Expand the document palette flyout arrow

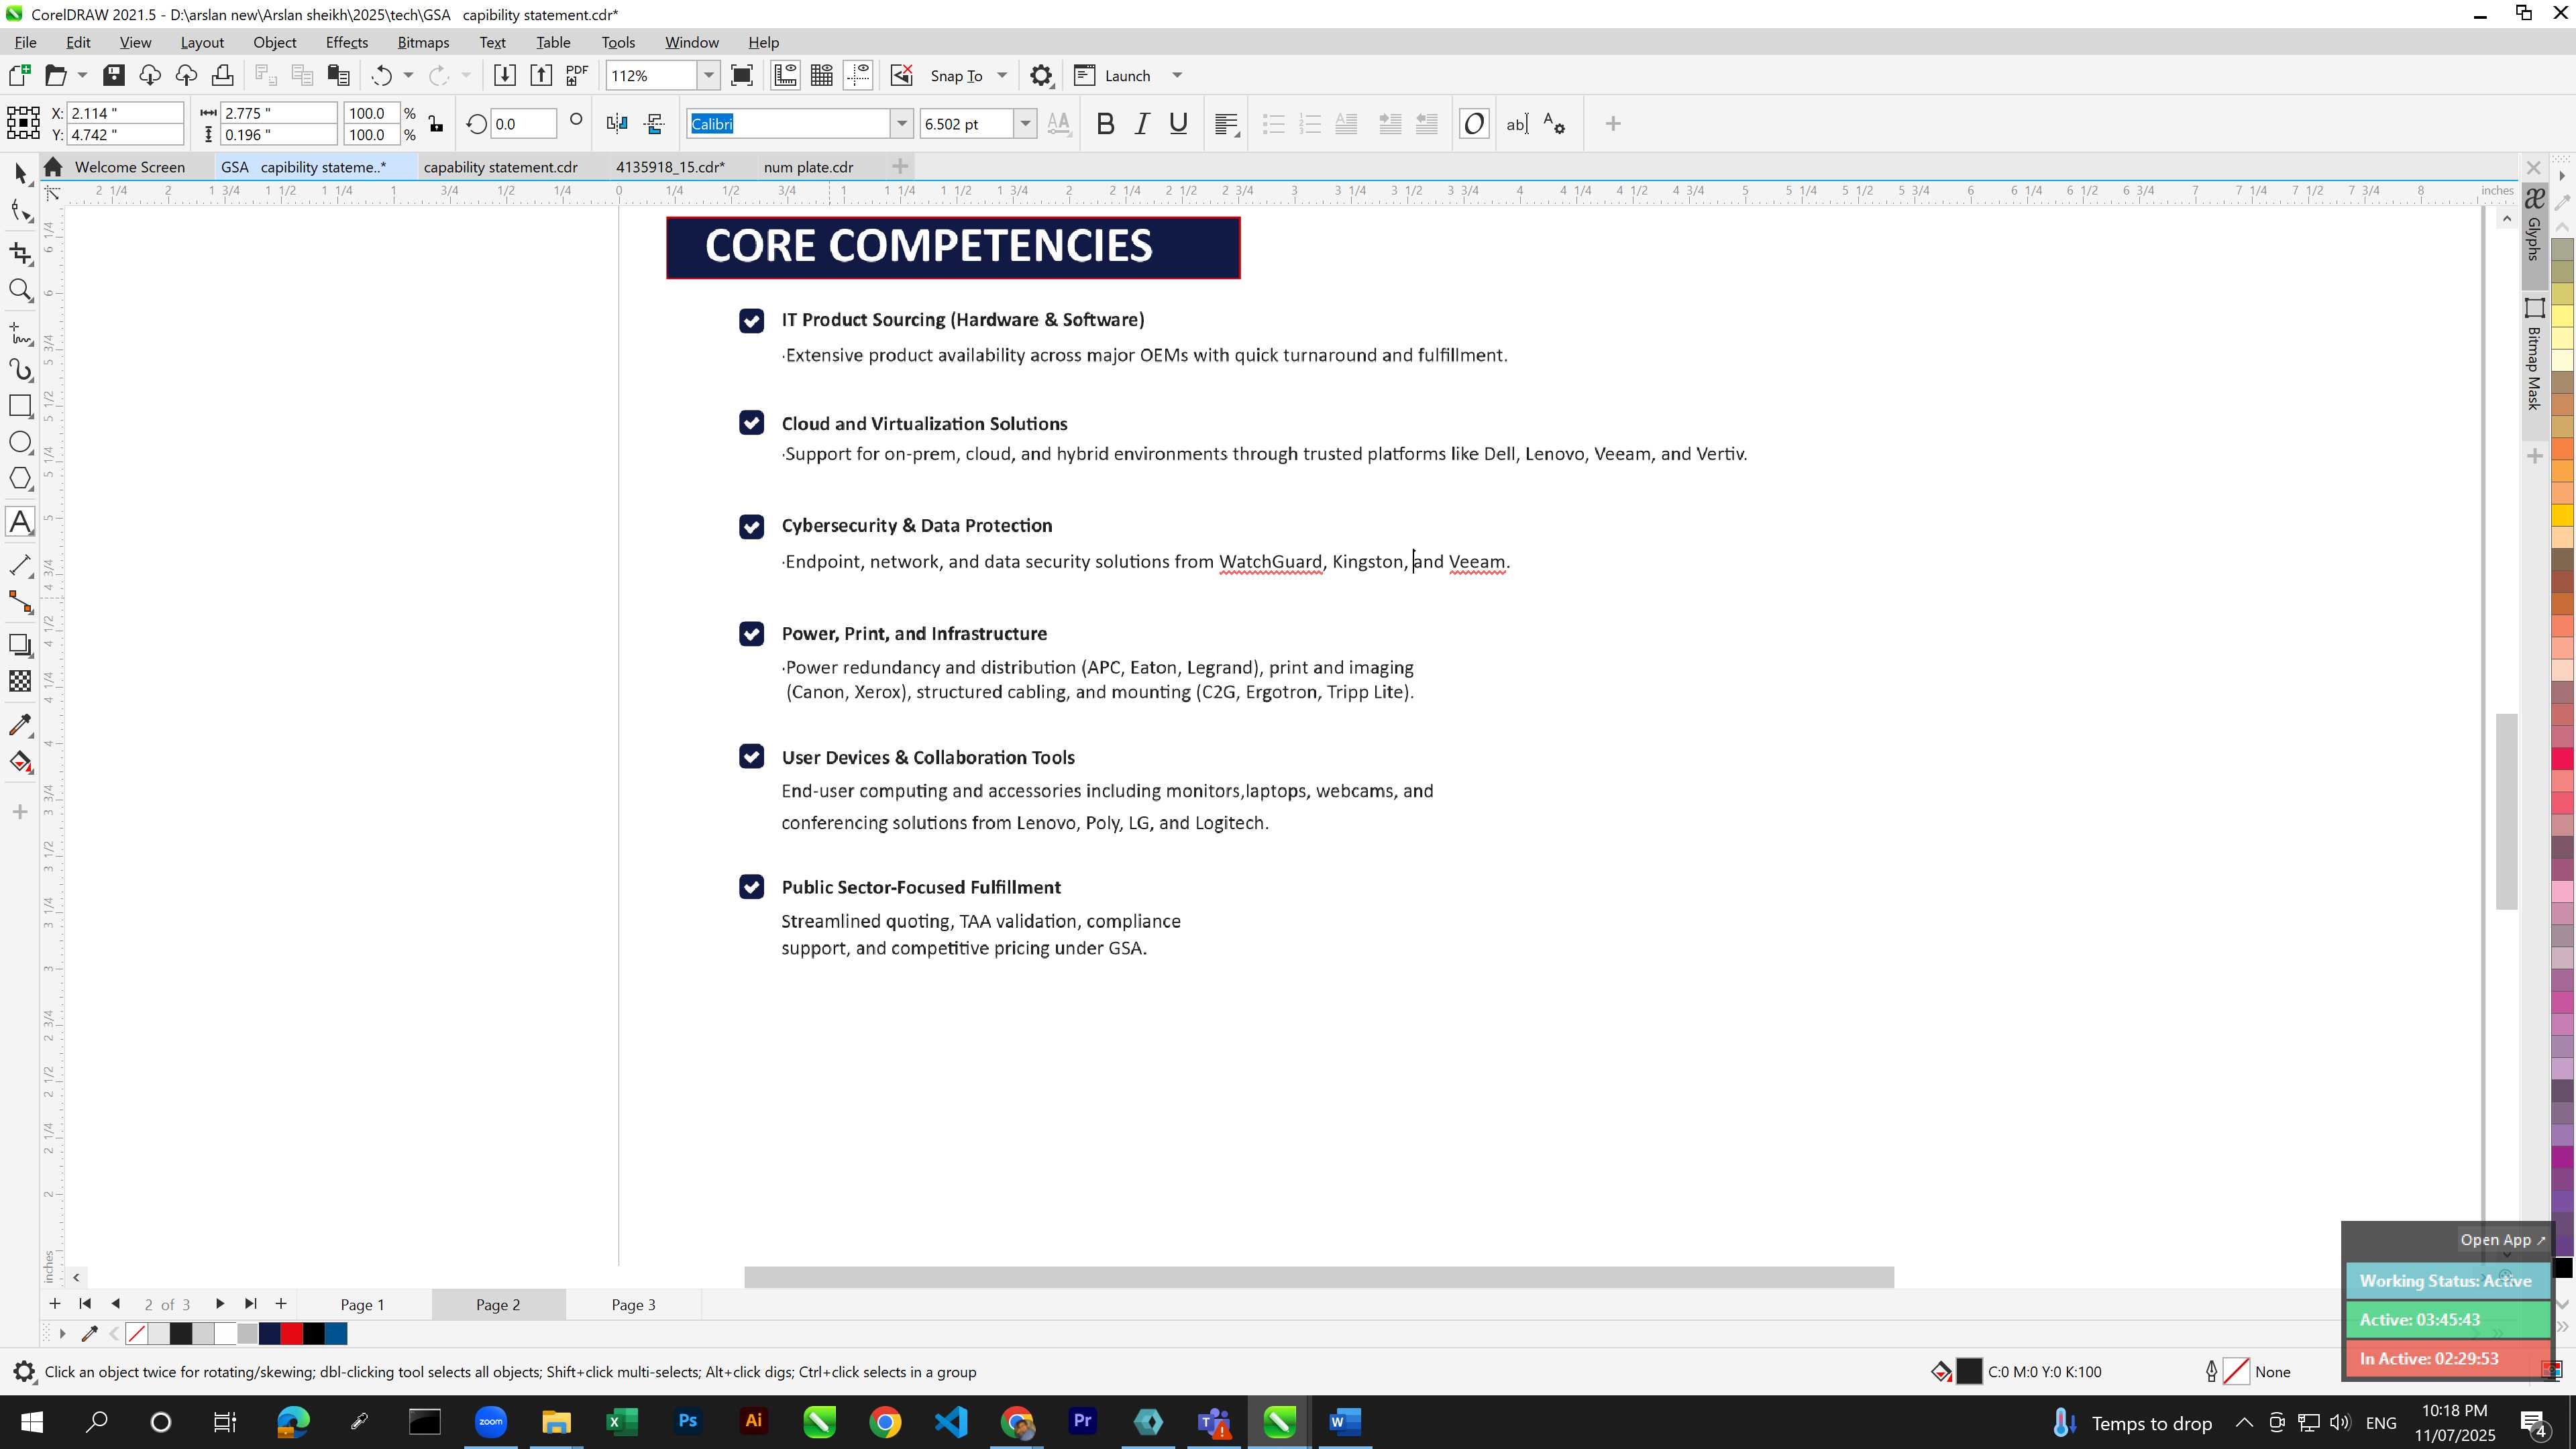[x=62, y=1333]
